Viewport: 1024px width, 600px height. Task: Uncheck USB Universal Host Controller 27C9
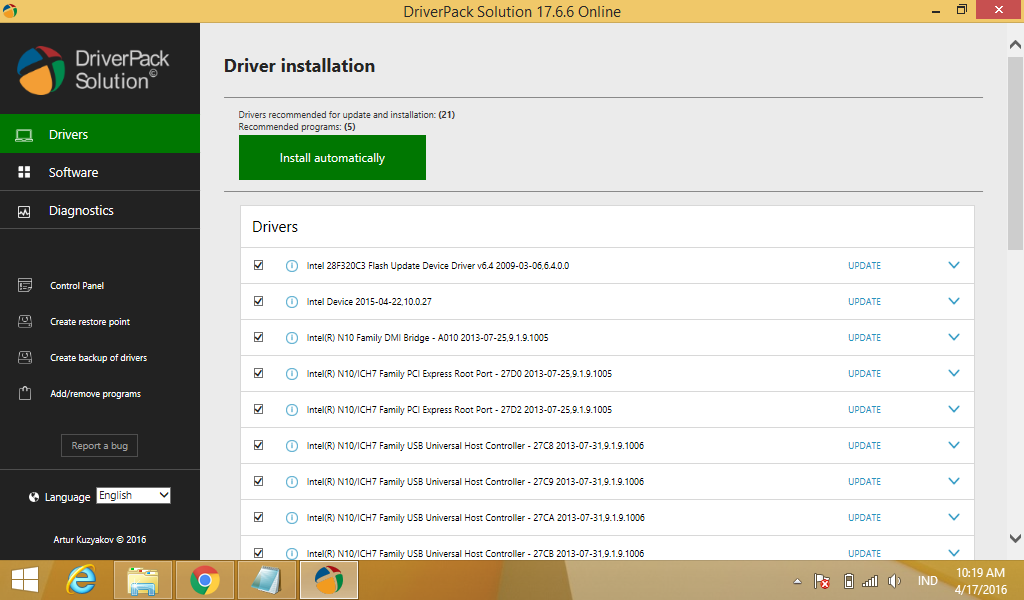click(x=259, y=481)
